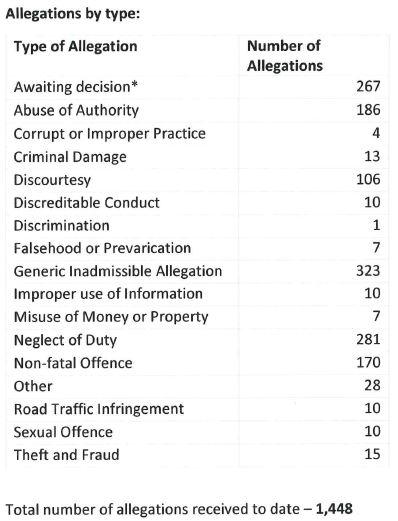This screenshot has height=521, width=398.
Task: Click the 'Neglect of Duty' row label
Action: [x=65, y=341]
